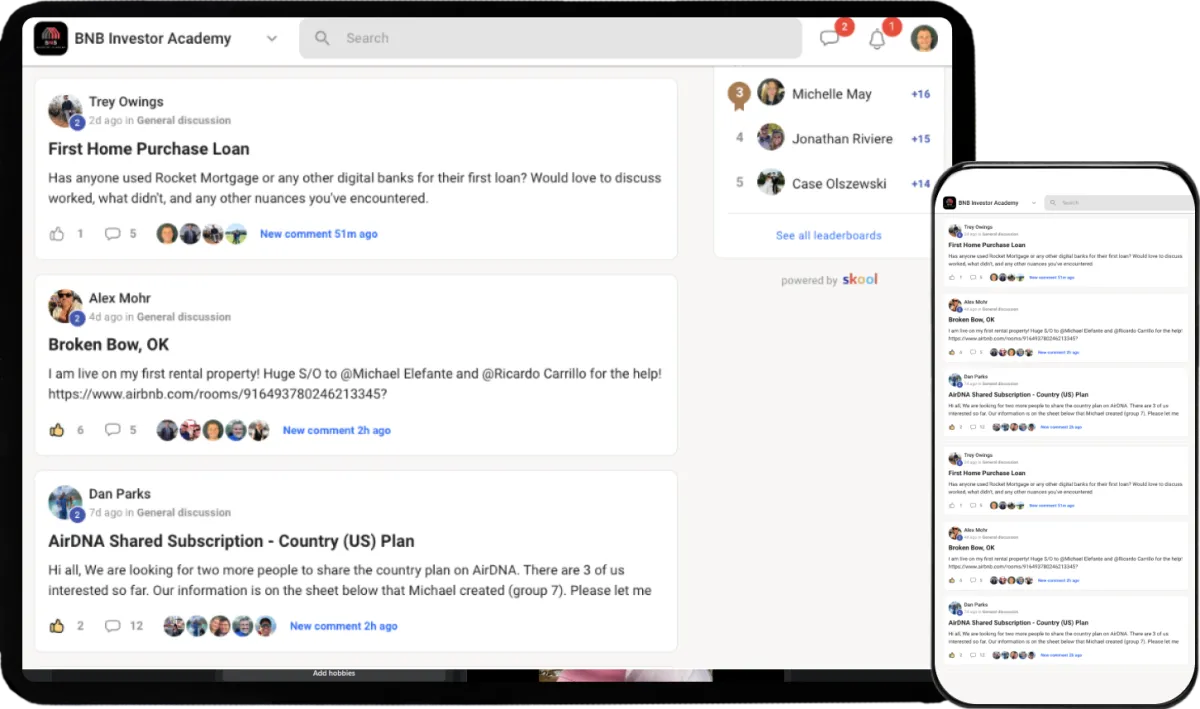Open the profile avatar in tablet header
This screenshot has height=709, width=1200.
tap(924, 39)
